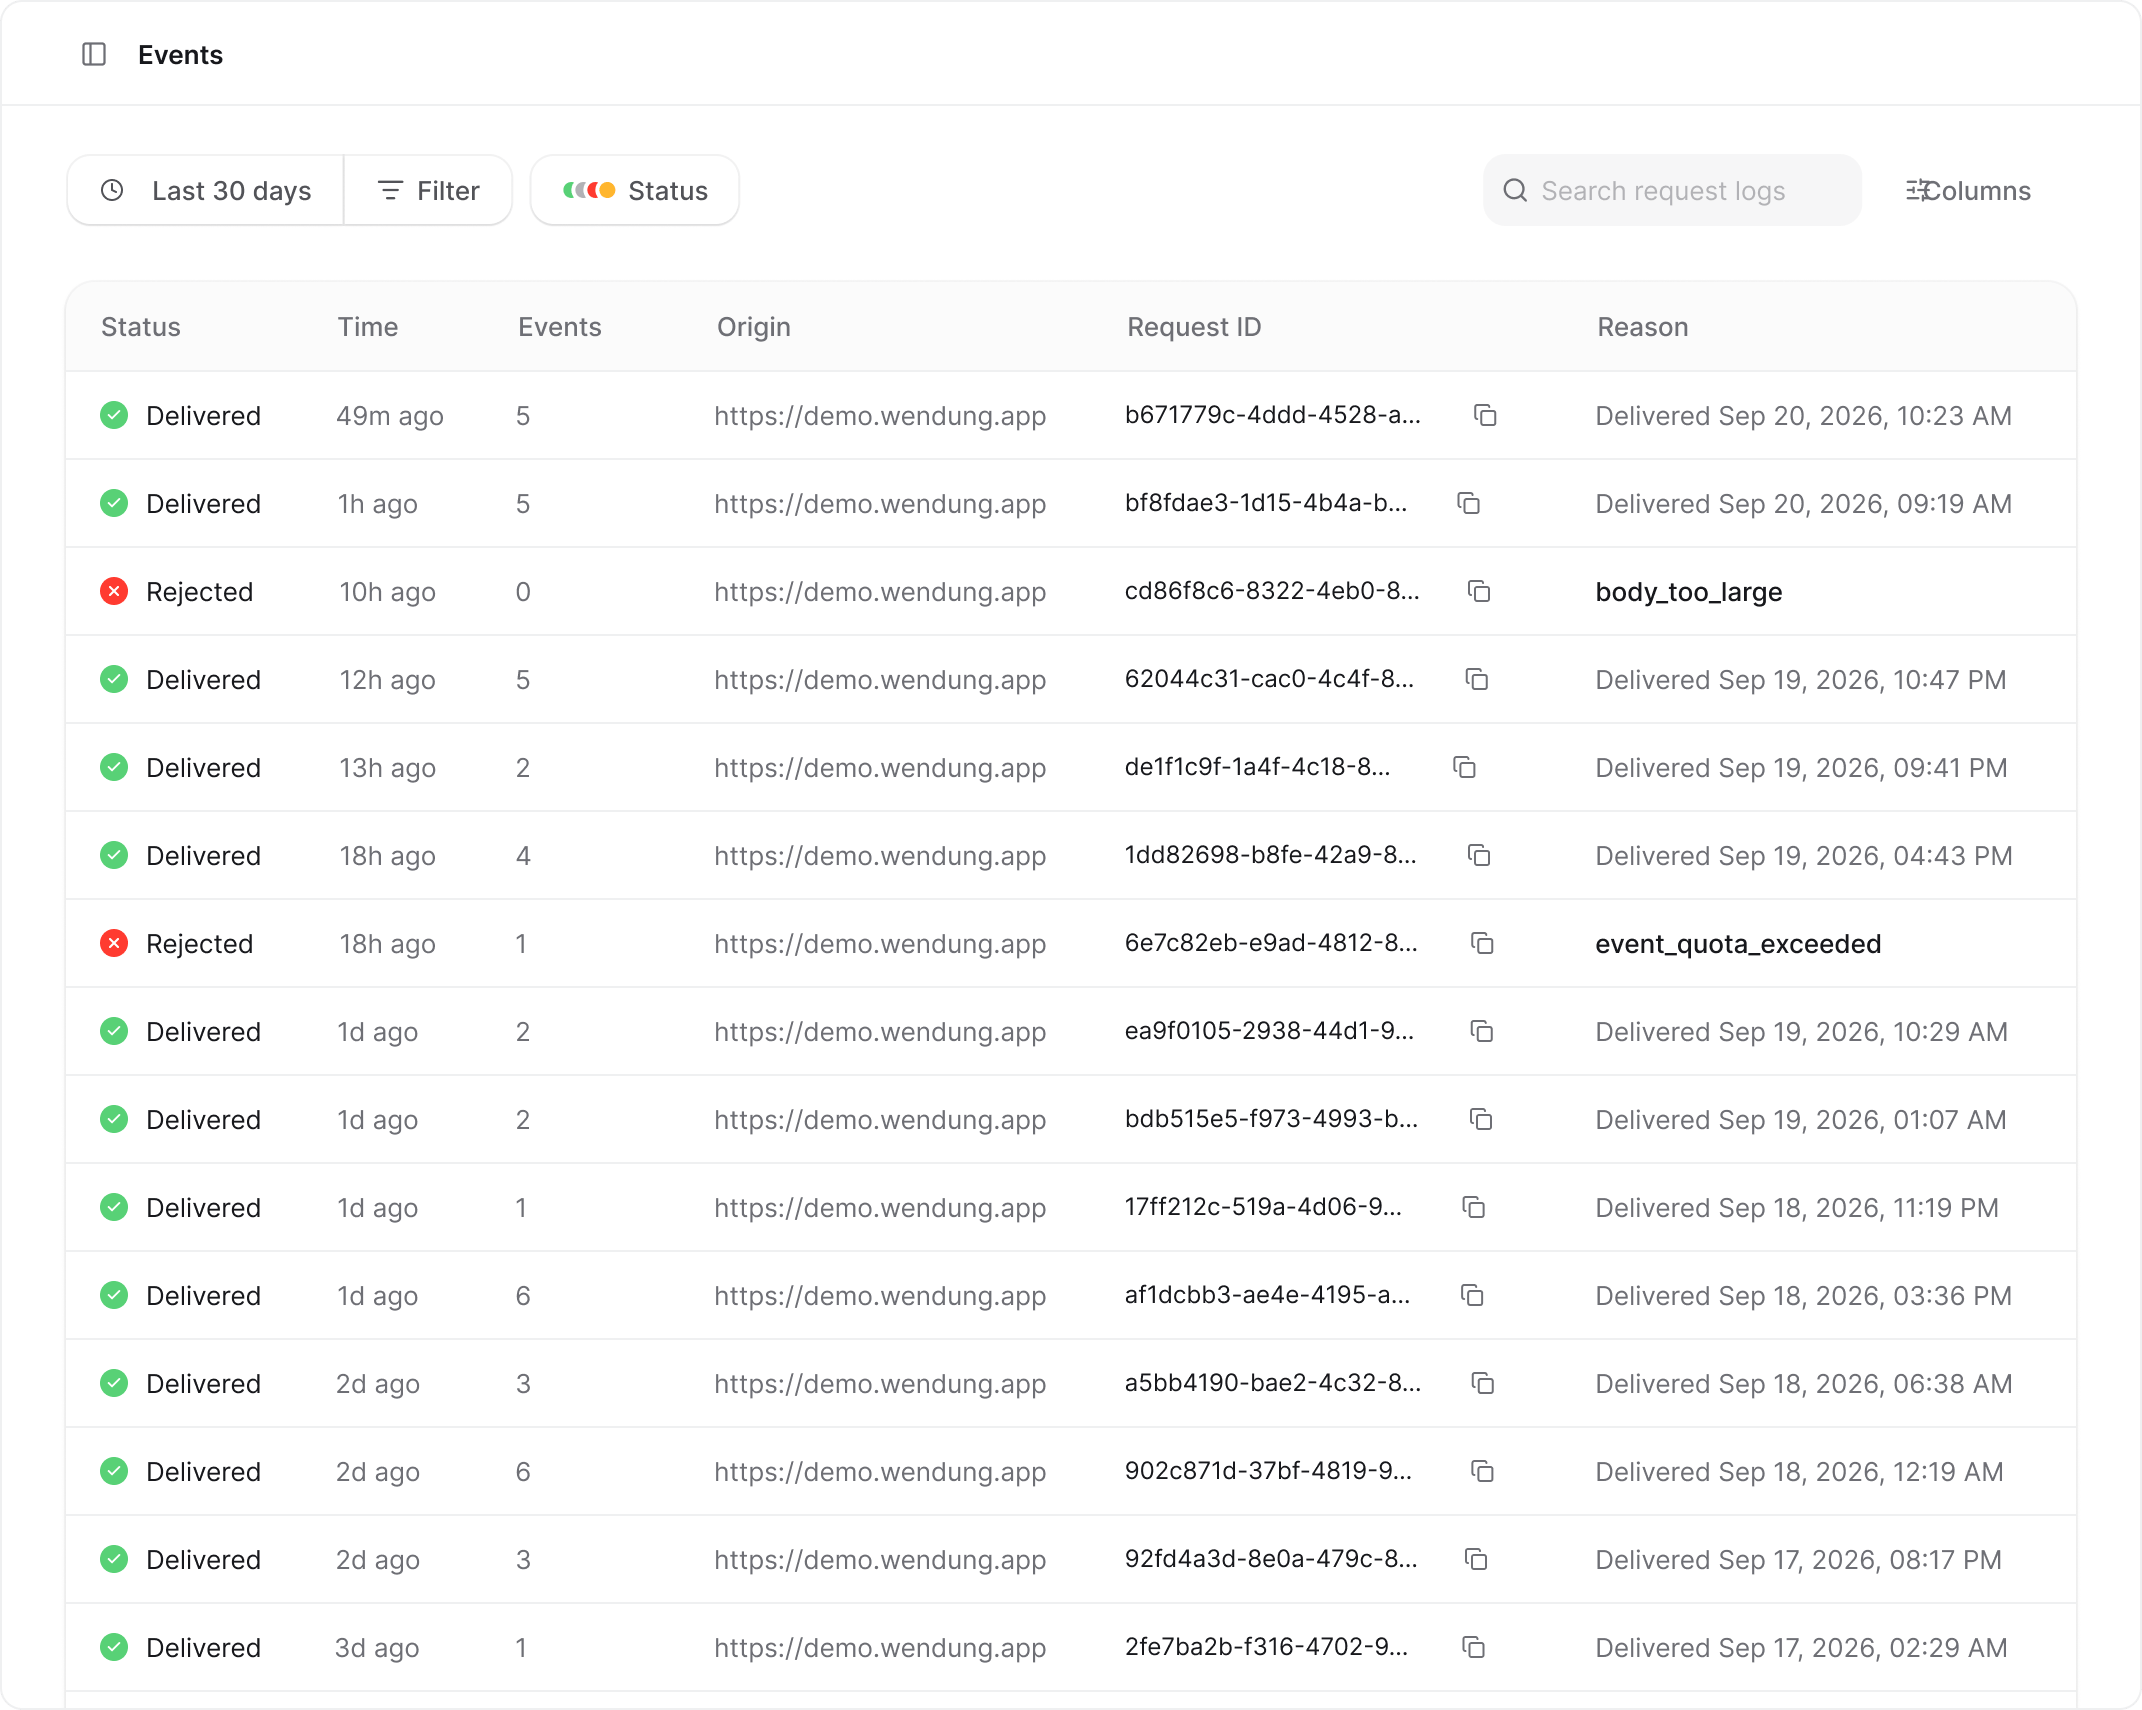Viewport: 2142px width, 1710px height.
Task: Copy request ID 6e7c82eb-e9ad-4812-8...
Action: pos(1482,943)
